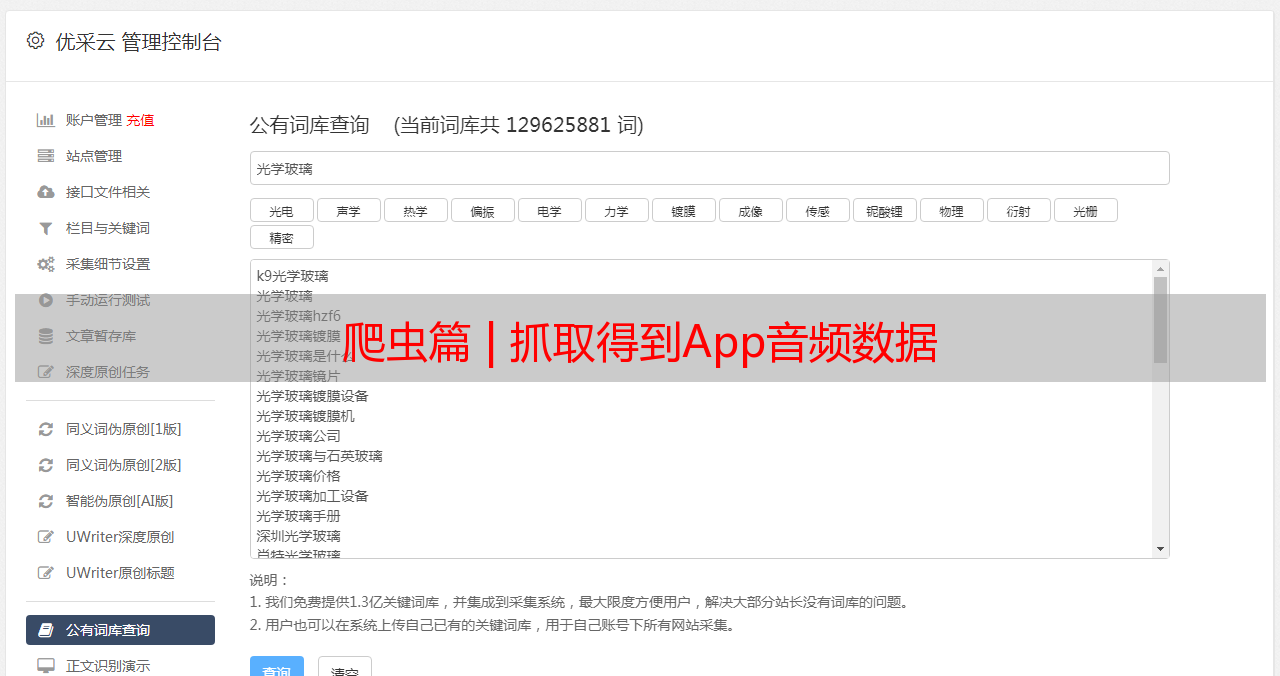
Task: Click the keyword search field containing 光学玻璃
Action: [x=709, y=168]
